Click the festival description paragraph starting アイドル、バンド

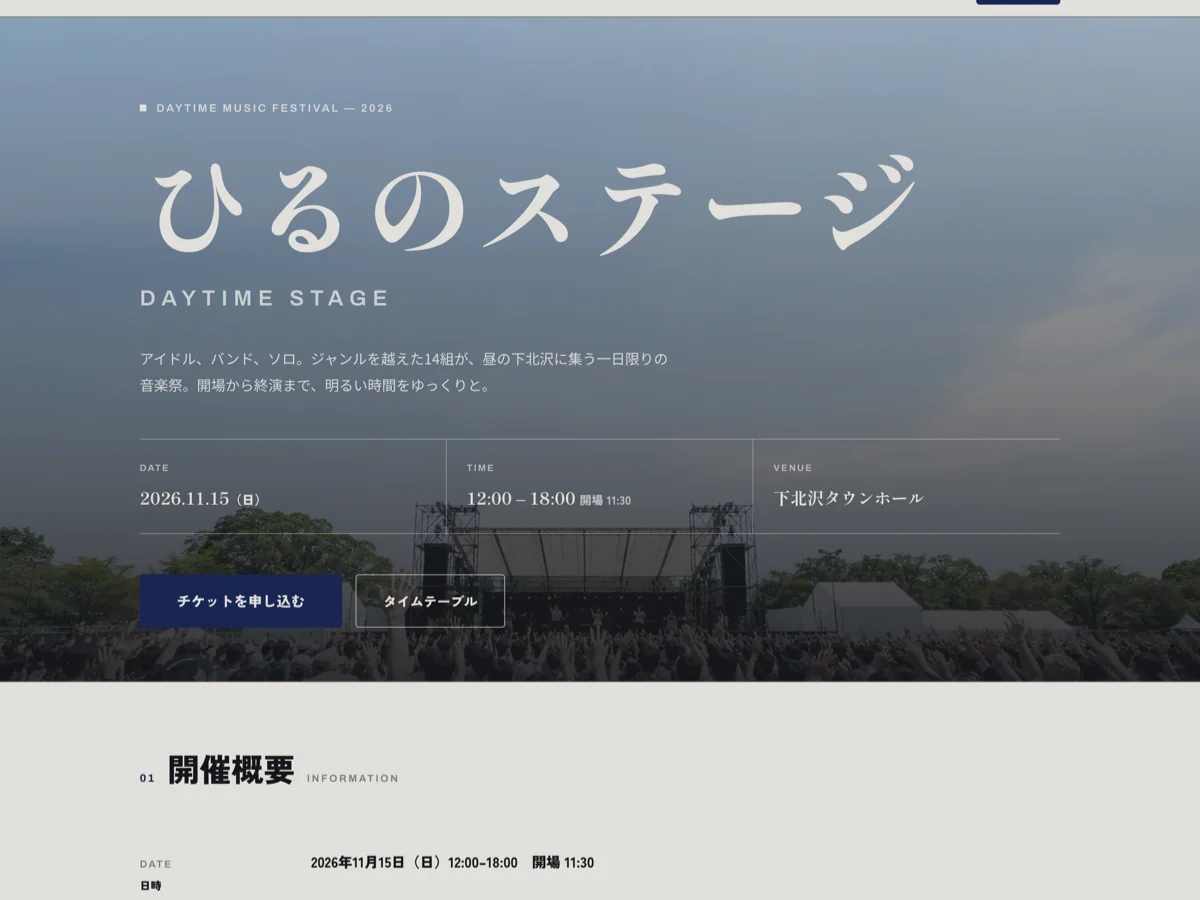pyautogui.click(x=404, y=372)
